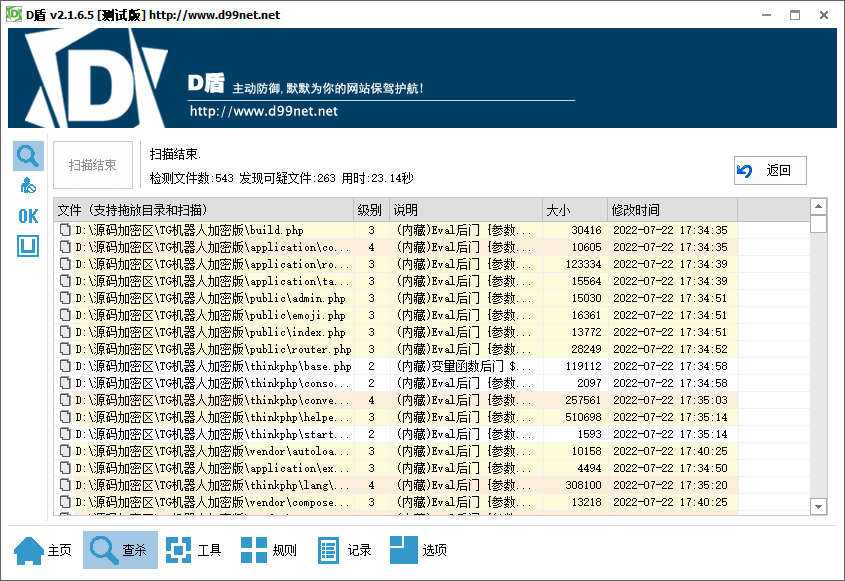Screen dimensions: 845x581
Task: Open the http://www.d99net.net banner link
Action: tap(264, 112)
